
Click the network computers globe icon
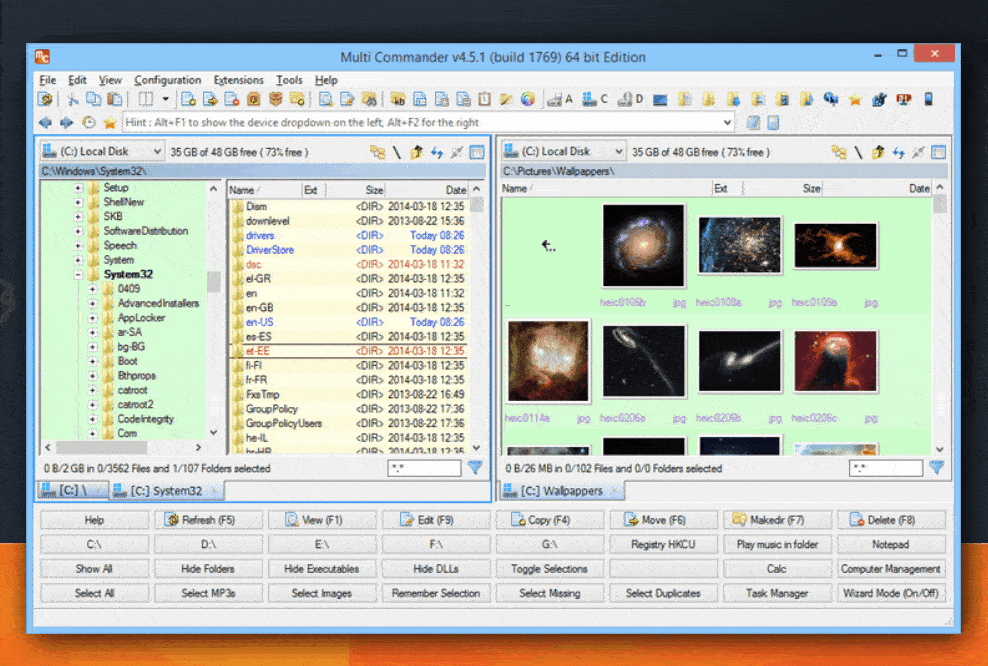click(x=831, y=99)
